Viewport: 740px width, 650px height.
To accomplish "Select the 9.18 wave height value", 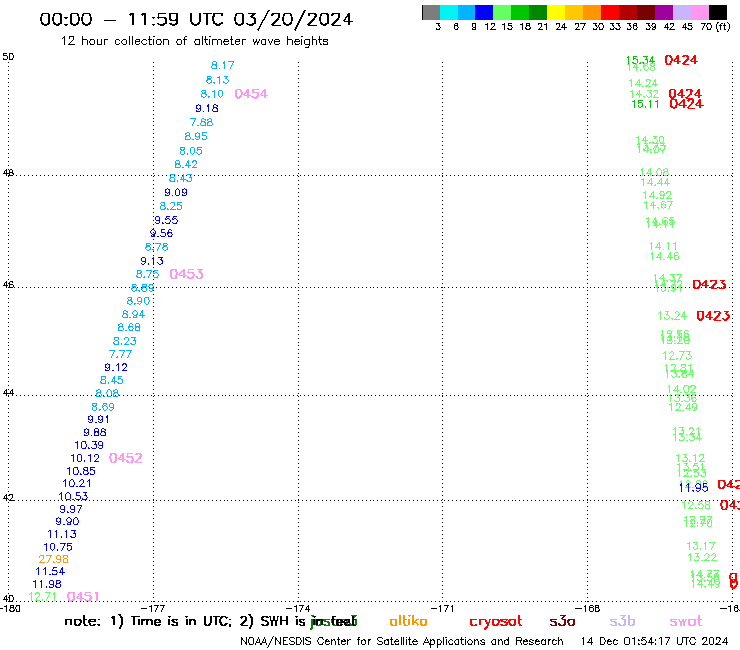I will [x=207, y=108].
